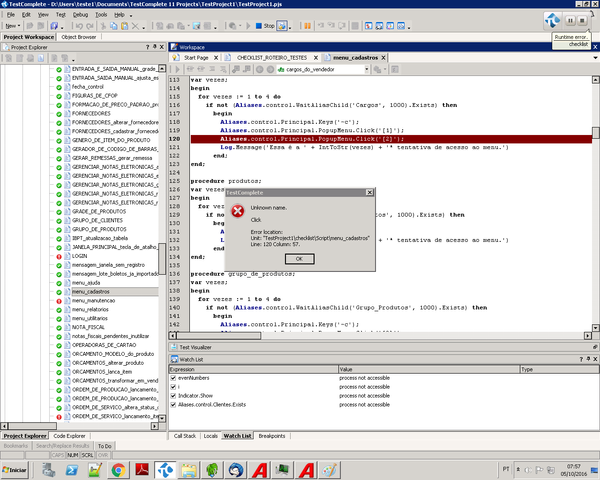Toggle Aliases.control.Clientes.Exists watch checkbox

click(x=173, y=403)
